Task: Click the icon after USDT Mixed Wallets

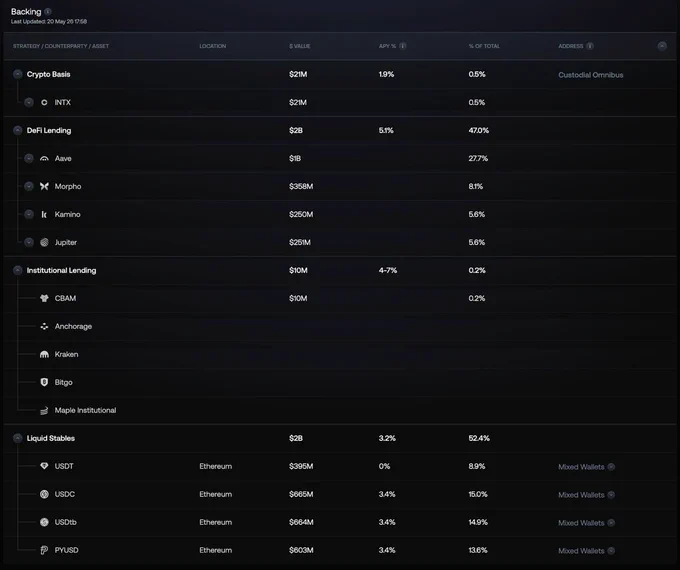Action: pos(611,467)
